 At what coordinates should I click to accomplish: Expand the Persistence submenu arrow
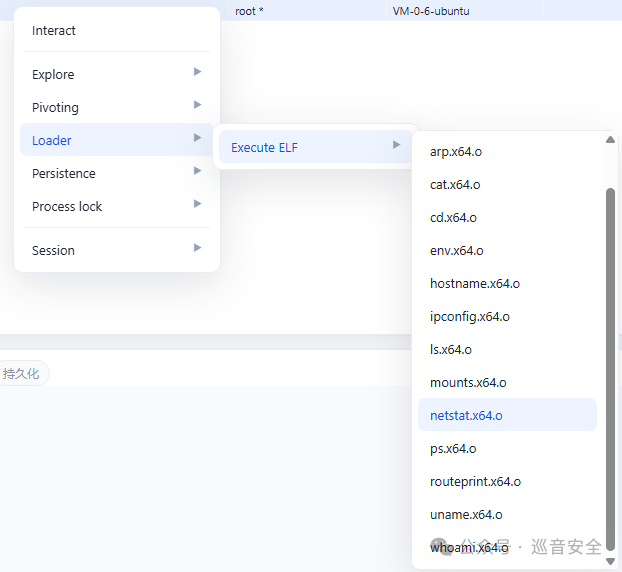point(197,171)
